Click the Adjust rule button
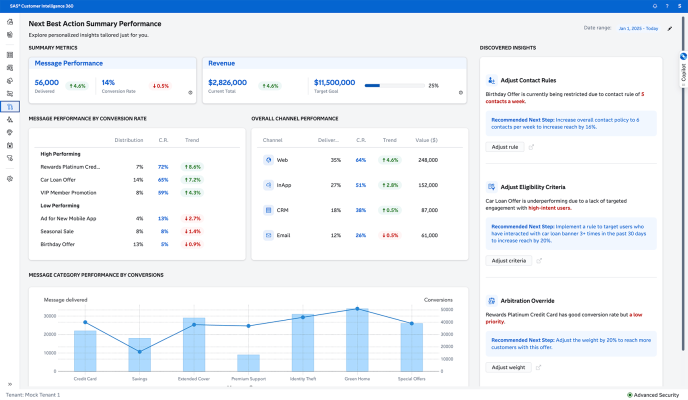 click(506, 147)
